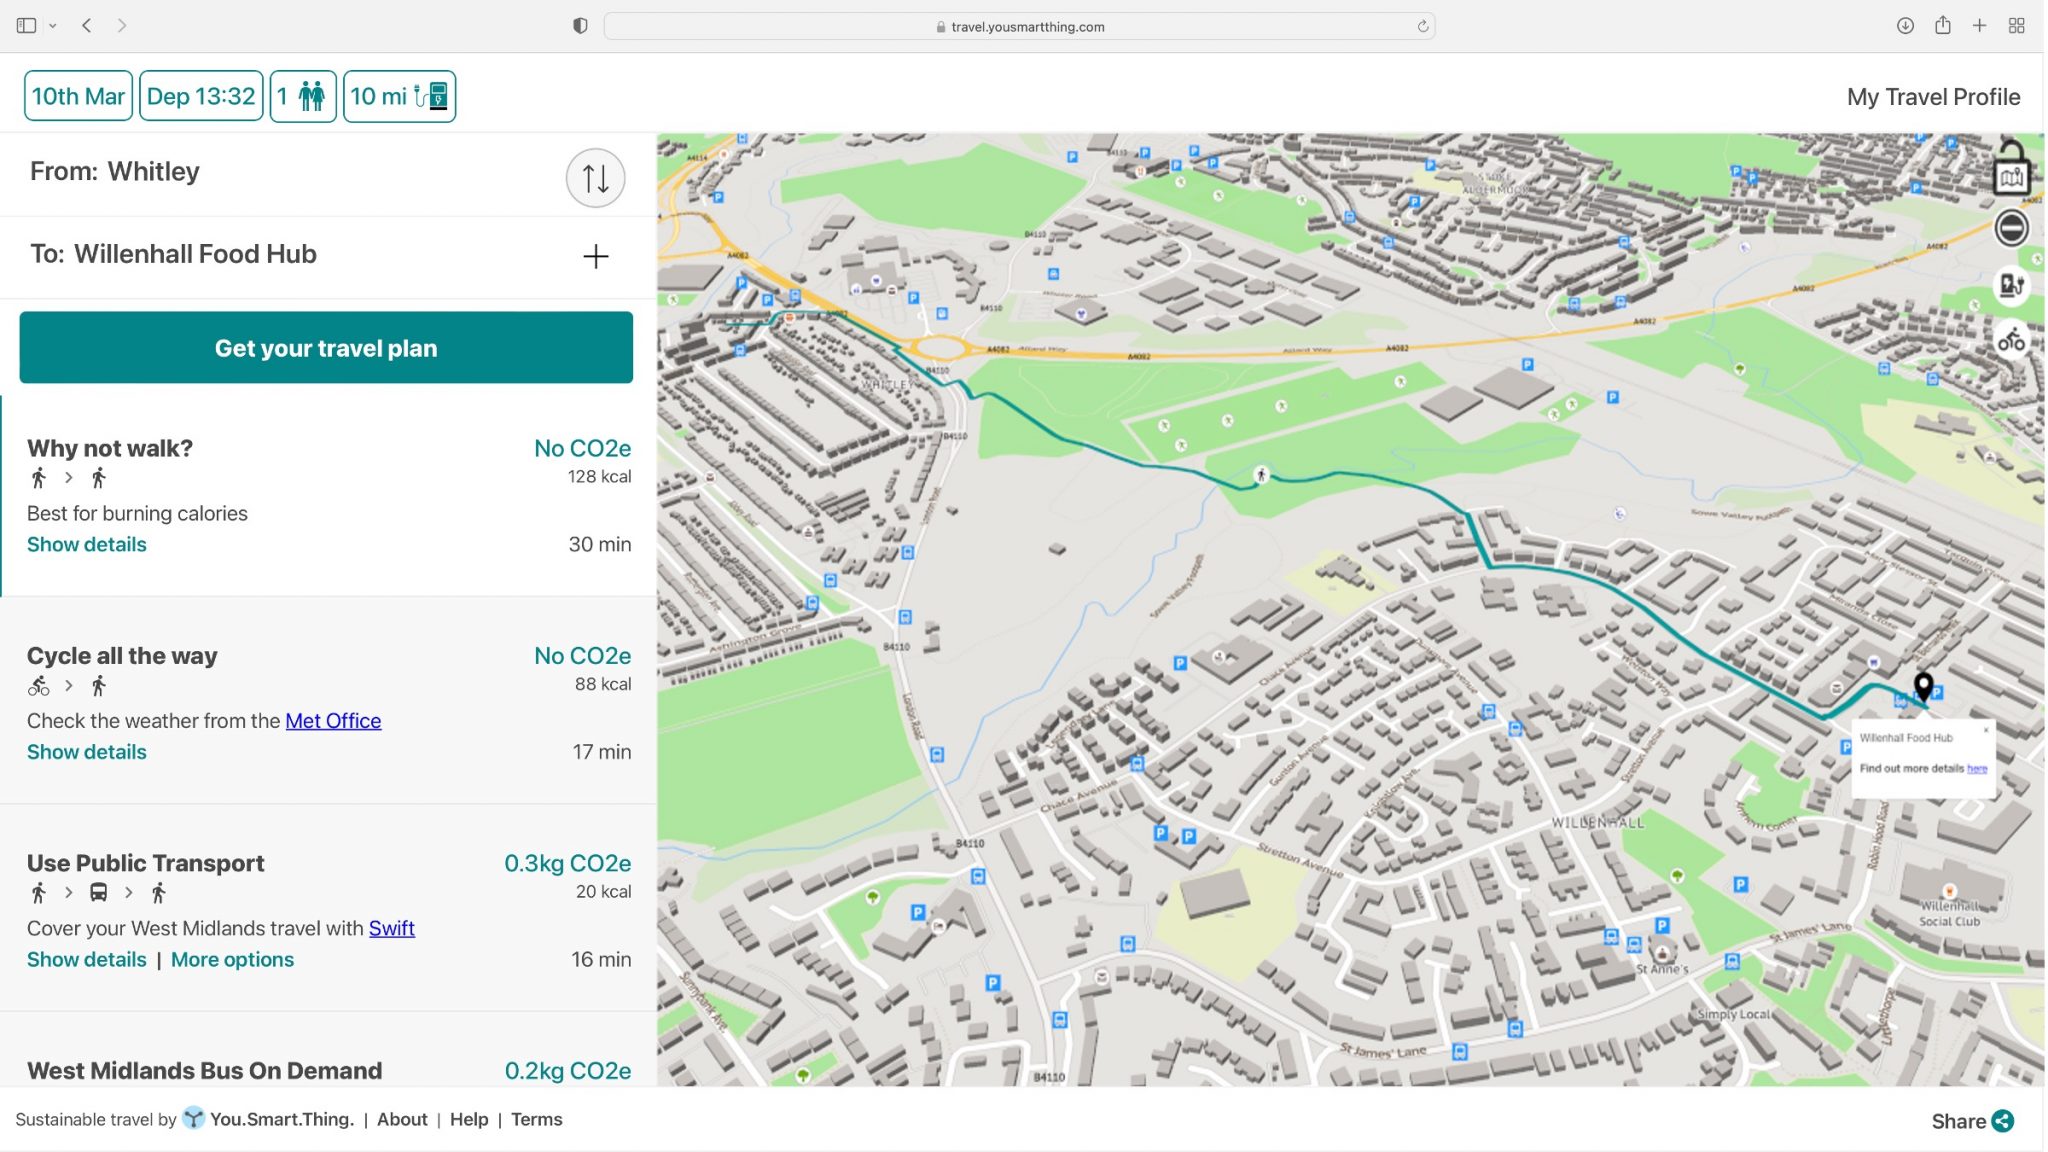The image size is (2048, 1152).
Task: Show cycle routes using the cyclist map icon
Action: coord(2012,340)
